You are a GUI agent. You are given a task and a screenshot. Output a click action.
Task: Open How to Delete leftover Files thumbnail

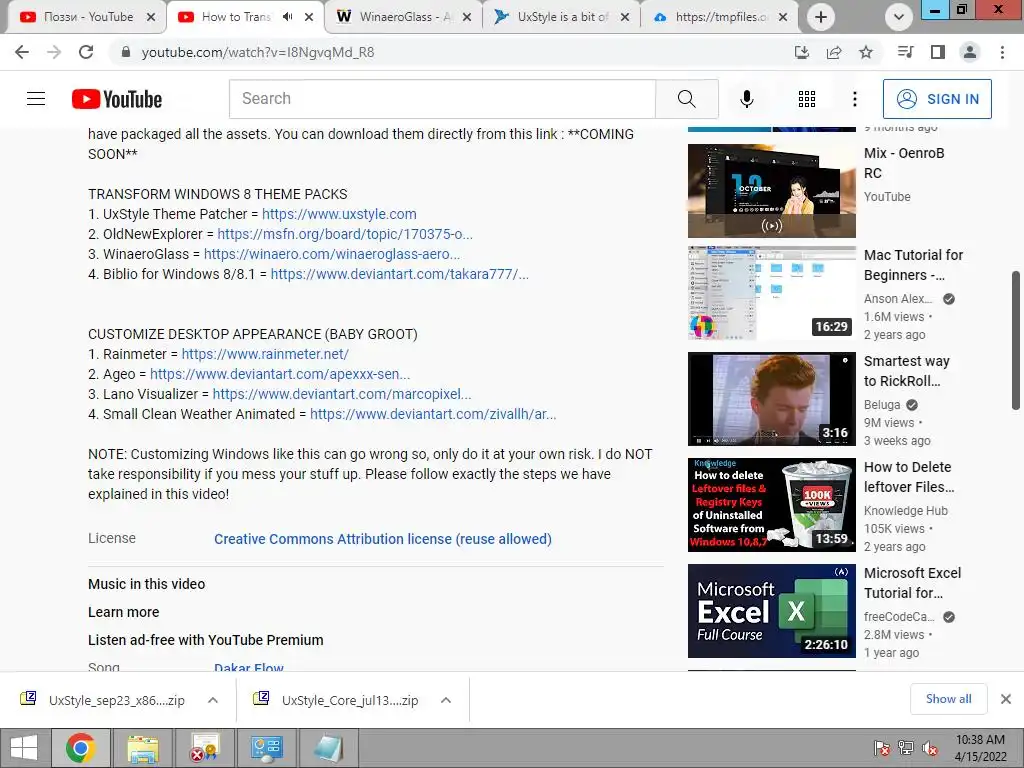click(771, 504)
